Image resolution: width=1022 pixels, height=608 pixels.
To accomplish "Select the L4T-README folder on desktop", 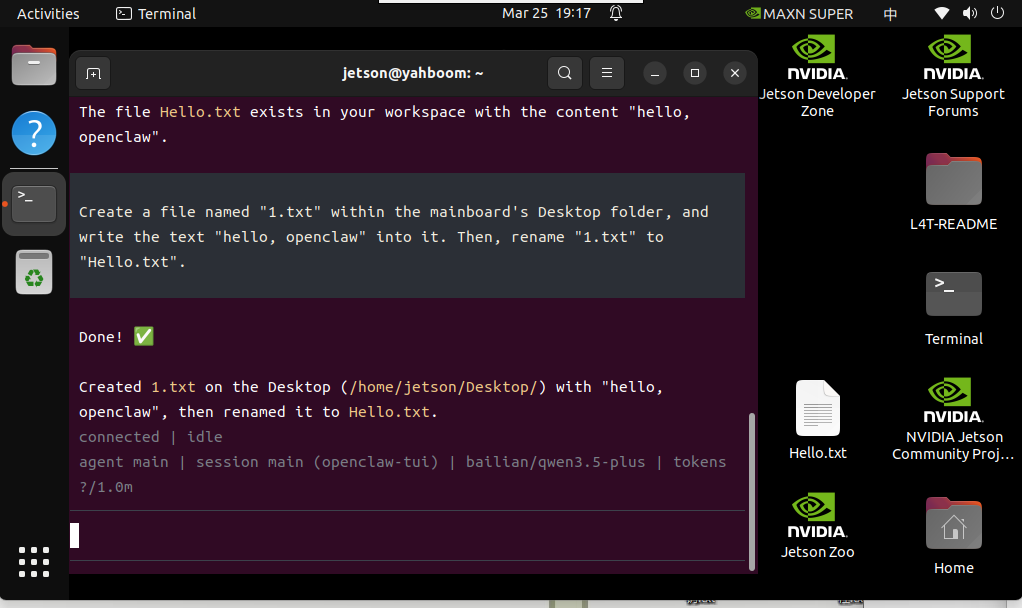I will [953, 192].
